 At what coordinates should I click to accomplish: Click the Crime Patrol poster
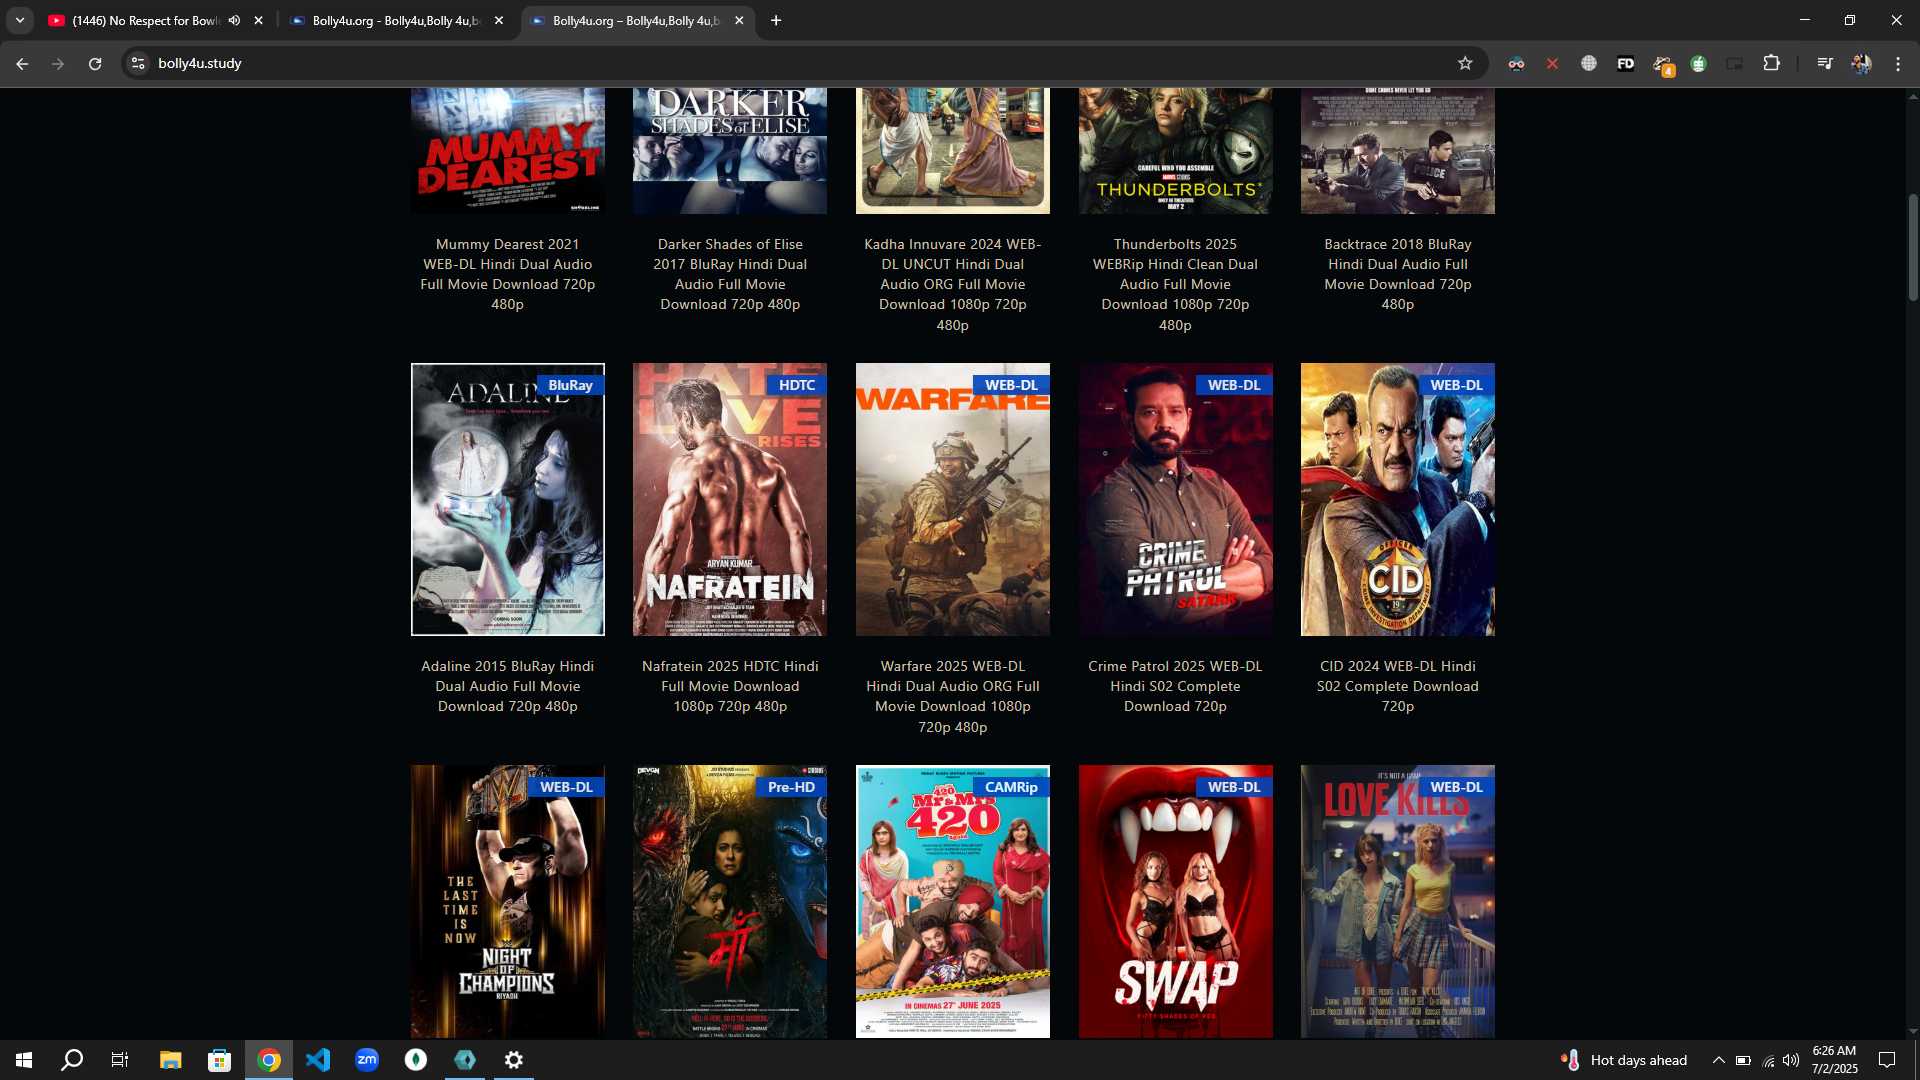1175,499
